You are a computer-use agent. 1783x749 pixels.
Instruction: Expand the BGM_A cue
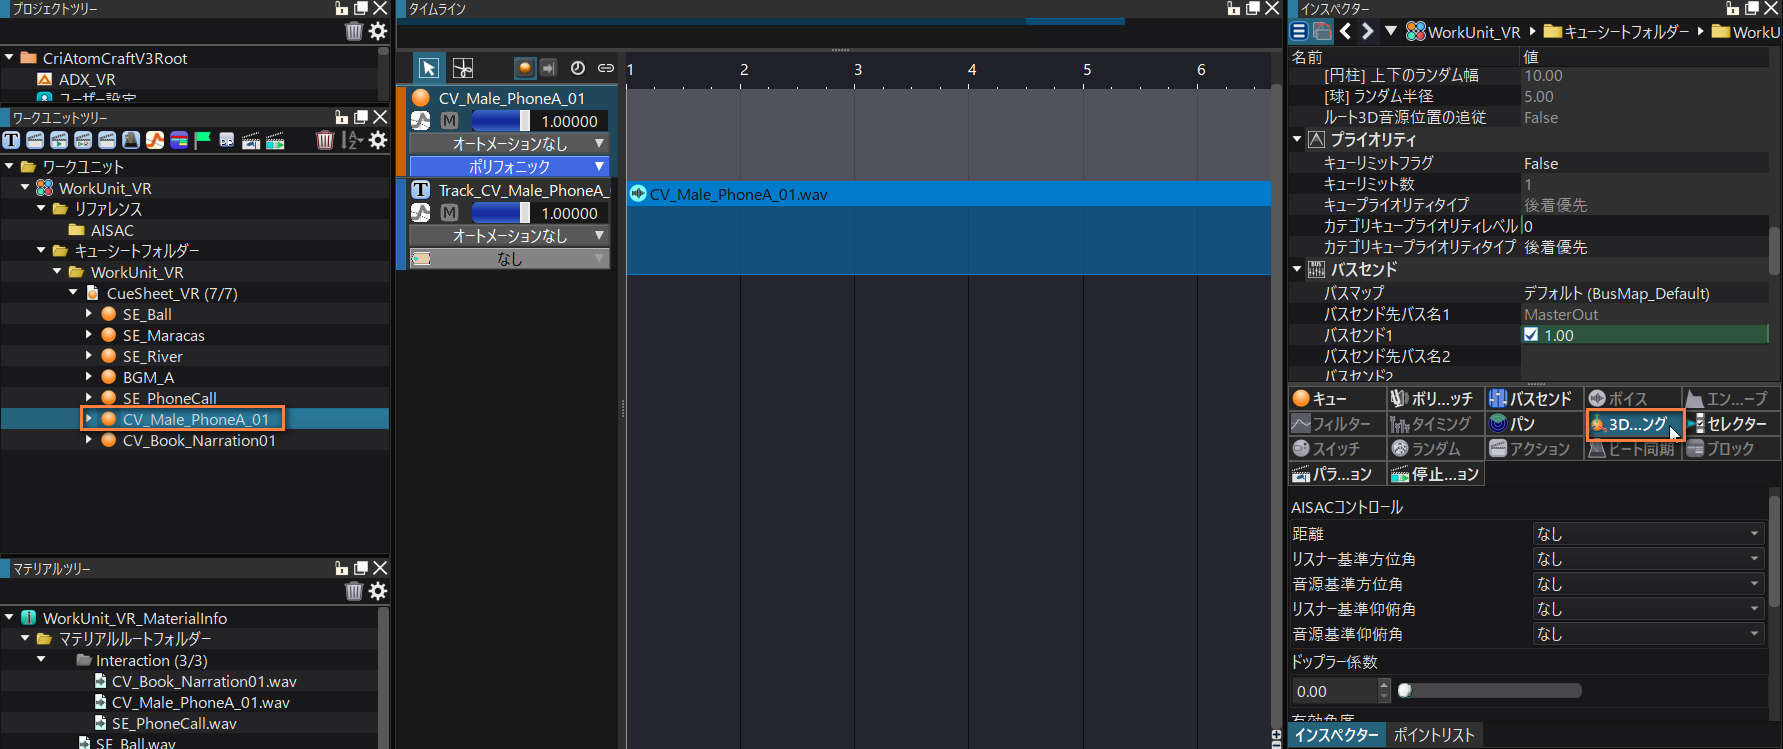(x=89, y=377)
